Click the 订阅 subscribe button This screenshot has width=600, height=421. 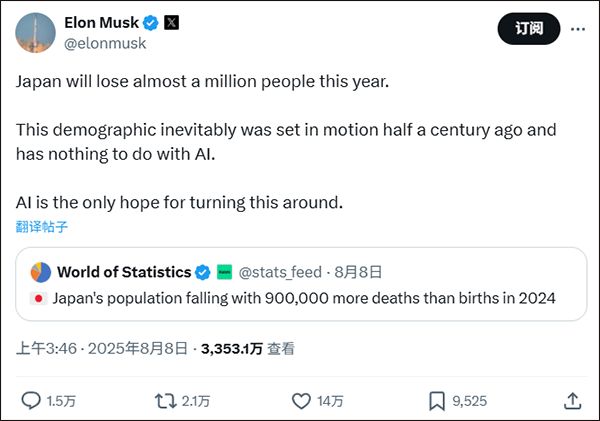point(528,29)
